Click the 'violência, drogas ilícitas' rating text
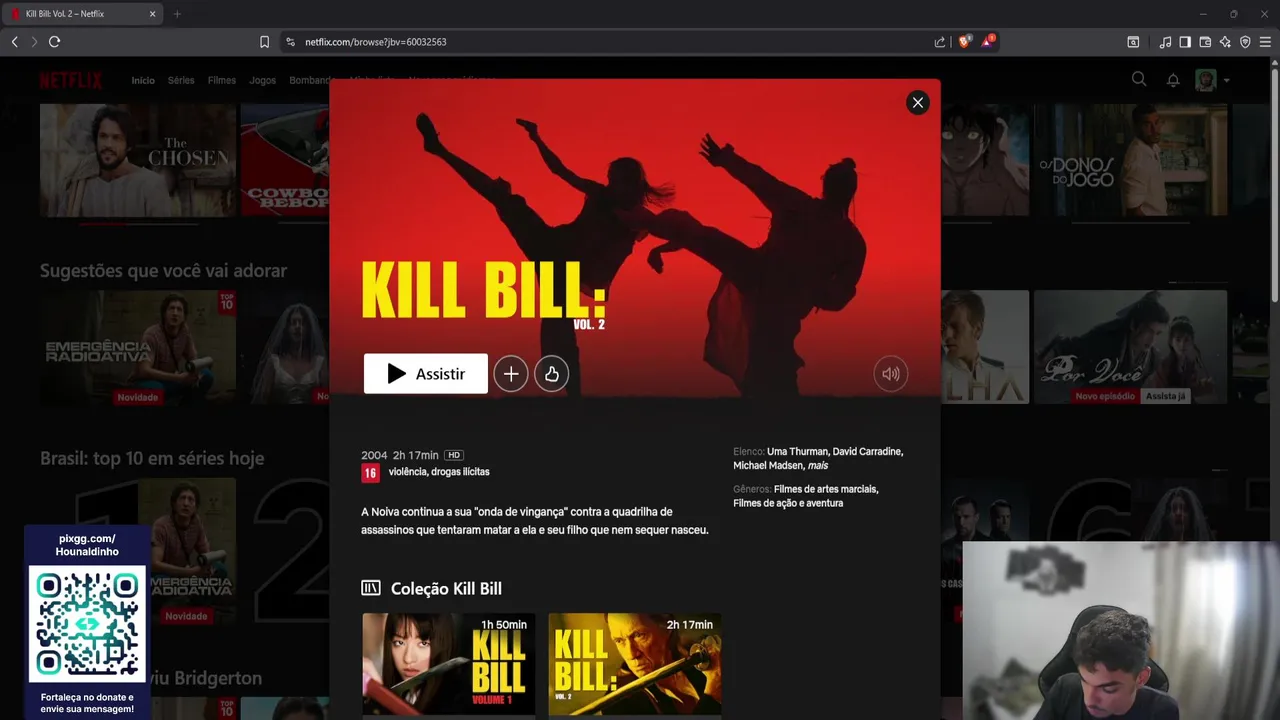The width and height of the screenshot is (1280, 720). (439, 472)
